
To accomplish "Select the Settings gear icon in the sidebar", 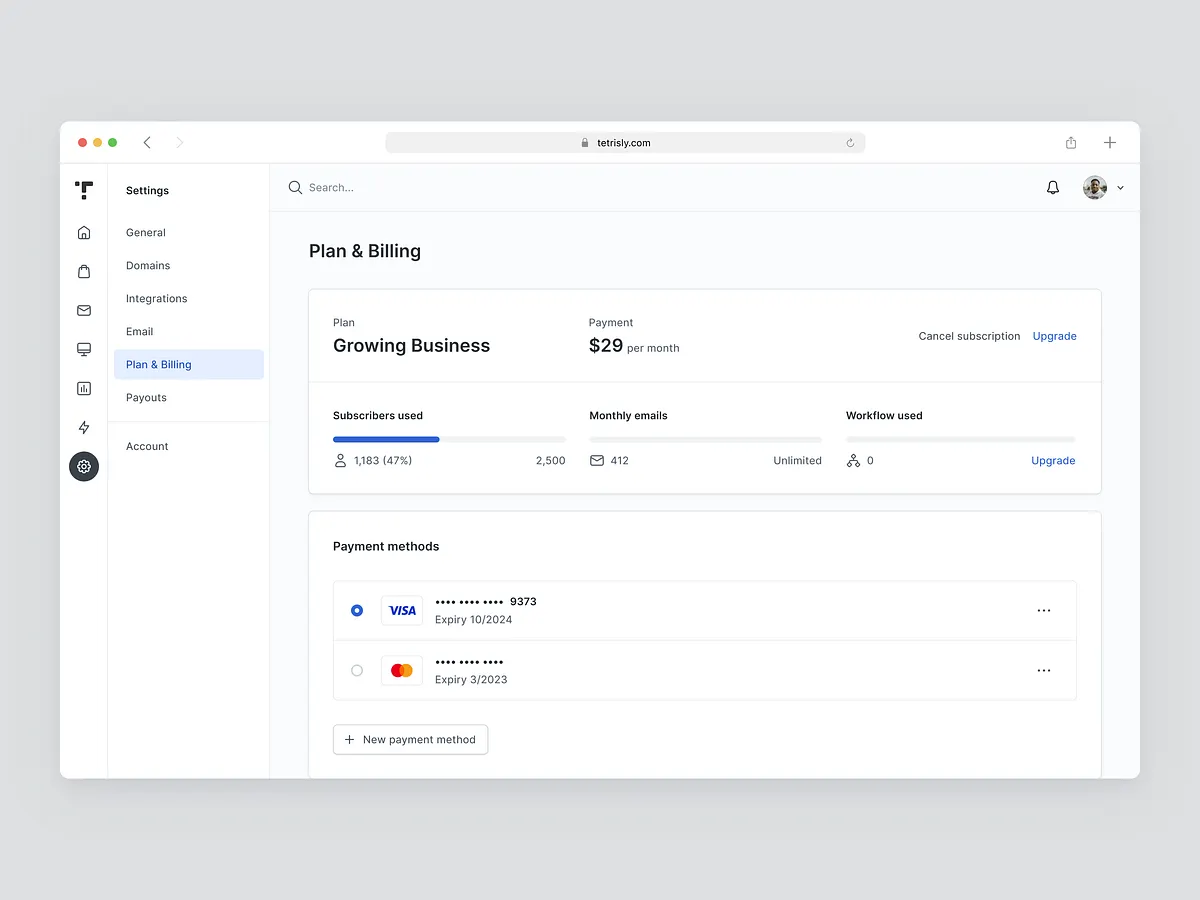I will click(84, 466).
